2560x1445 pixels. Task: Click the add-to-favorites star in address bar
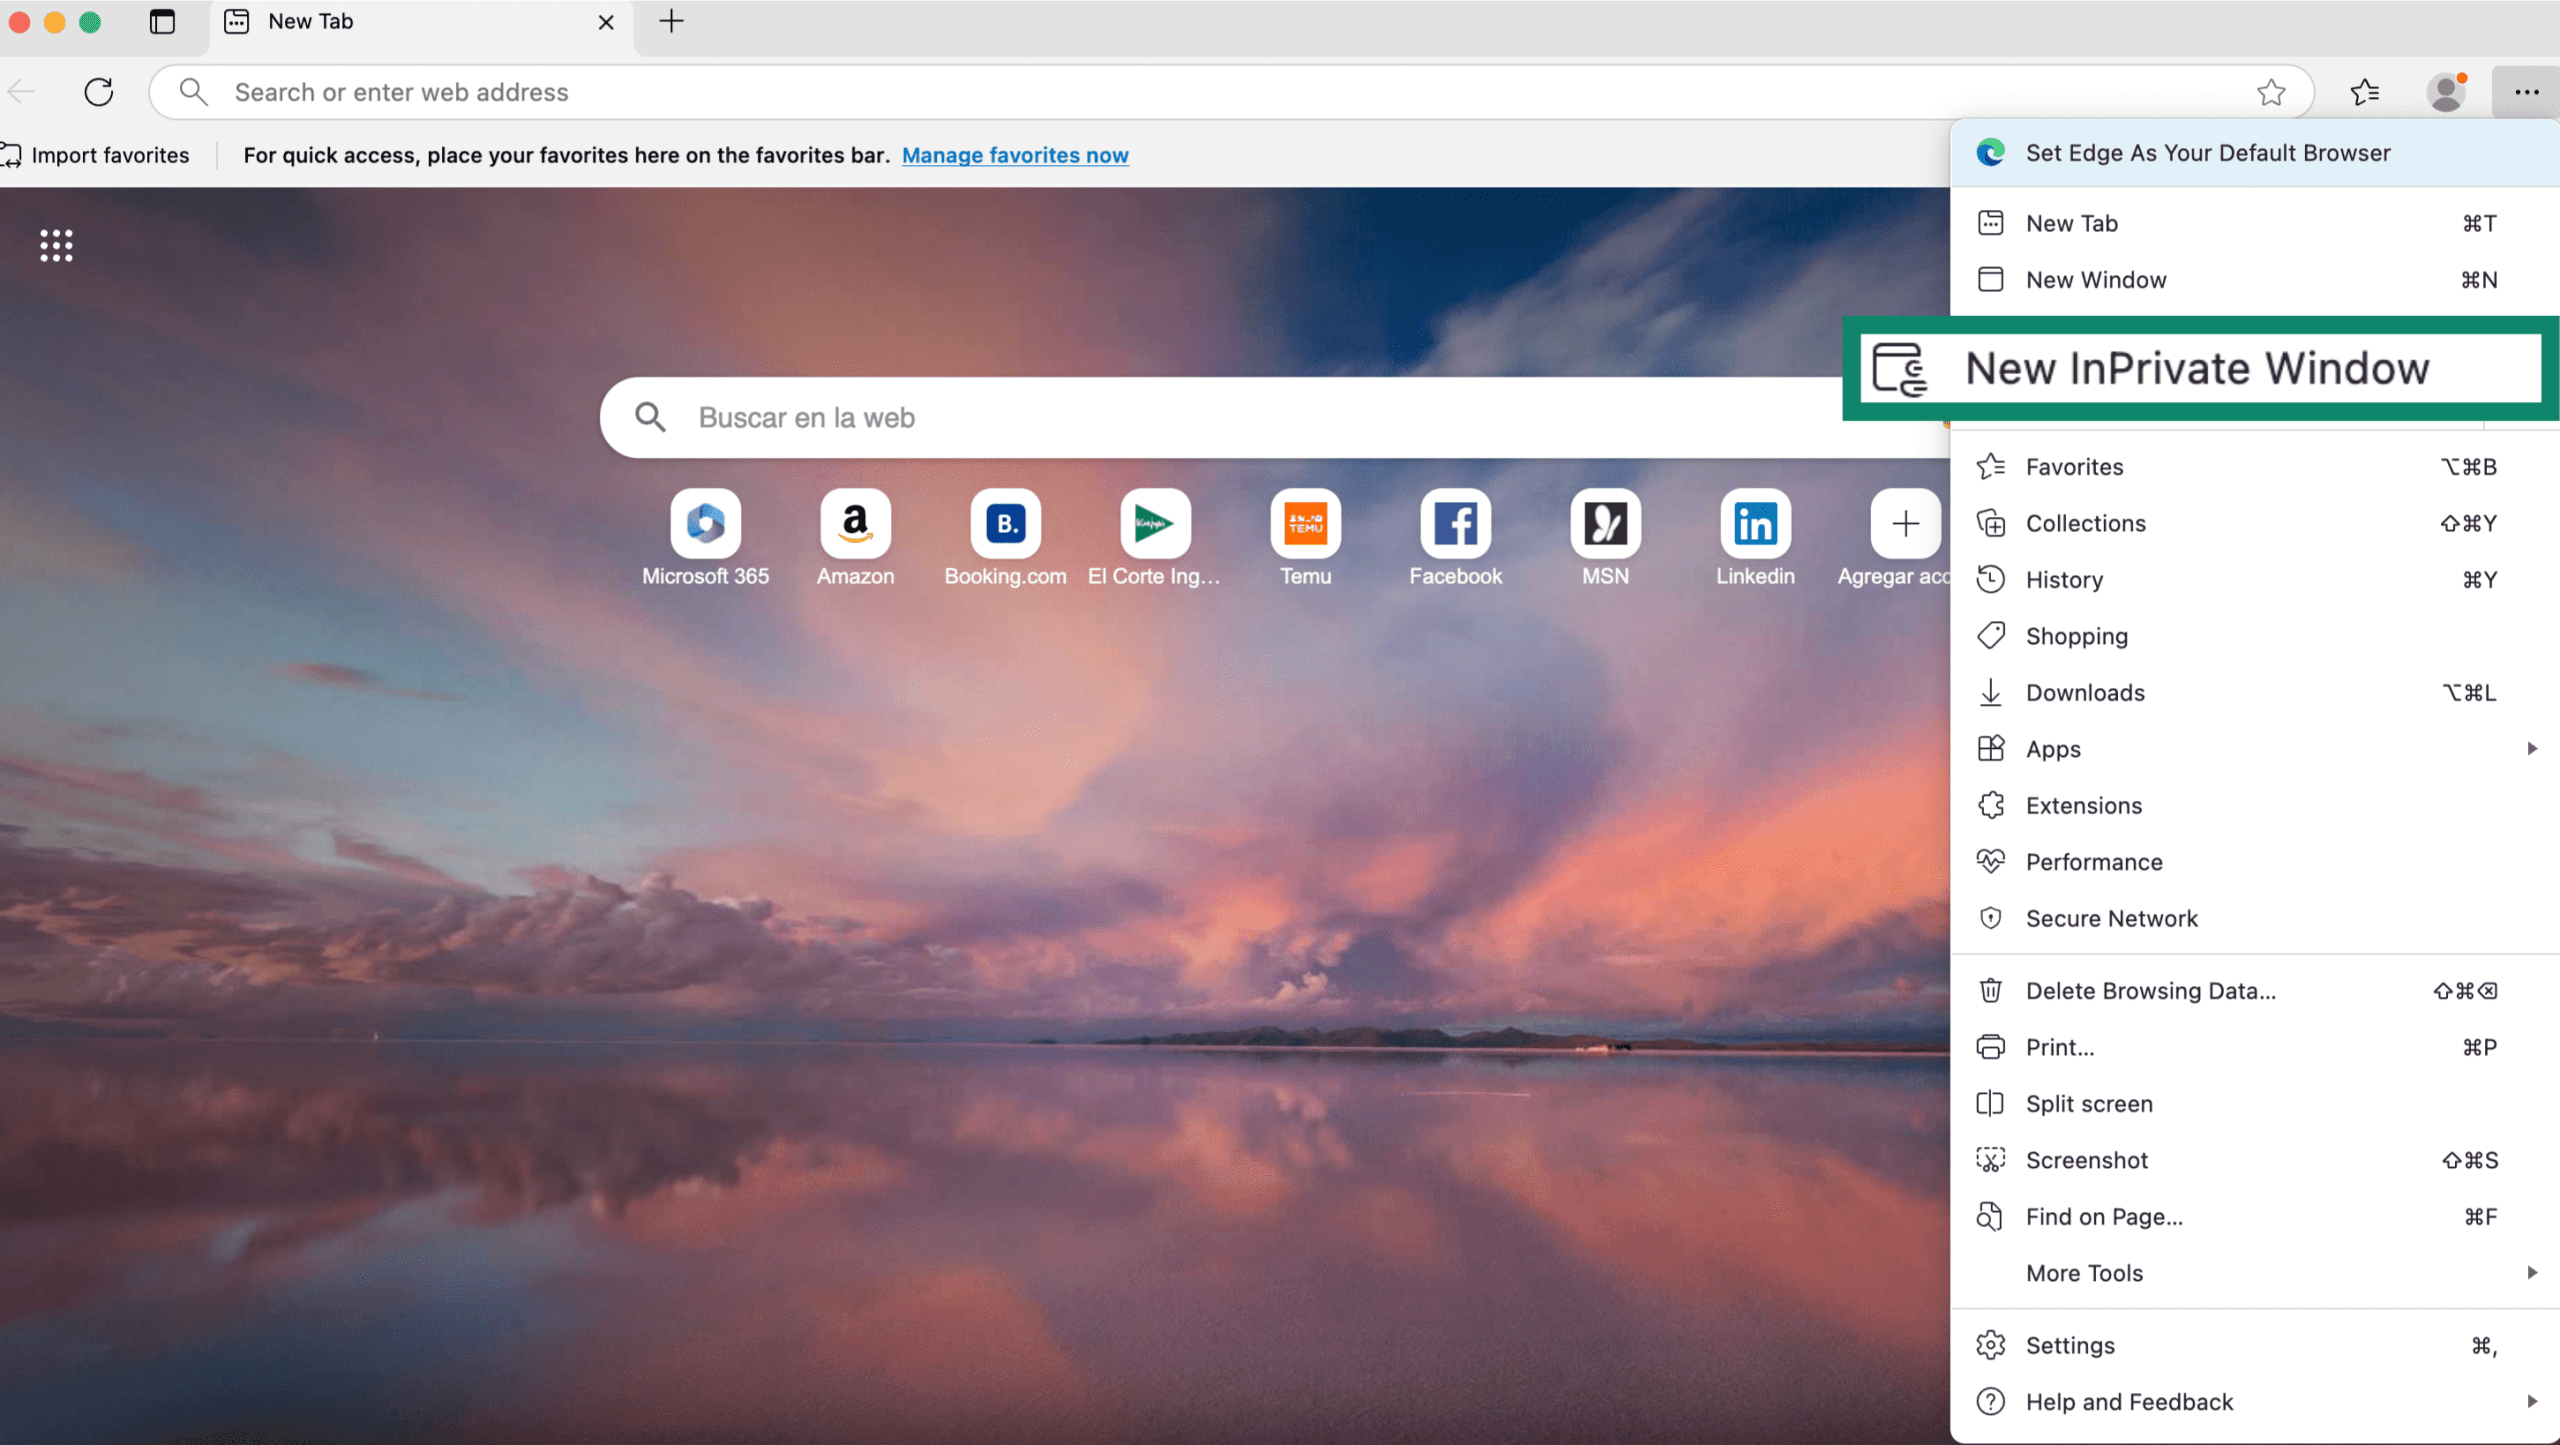2272,92
